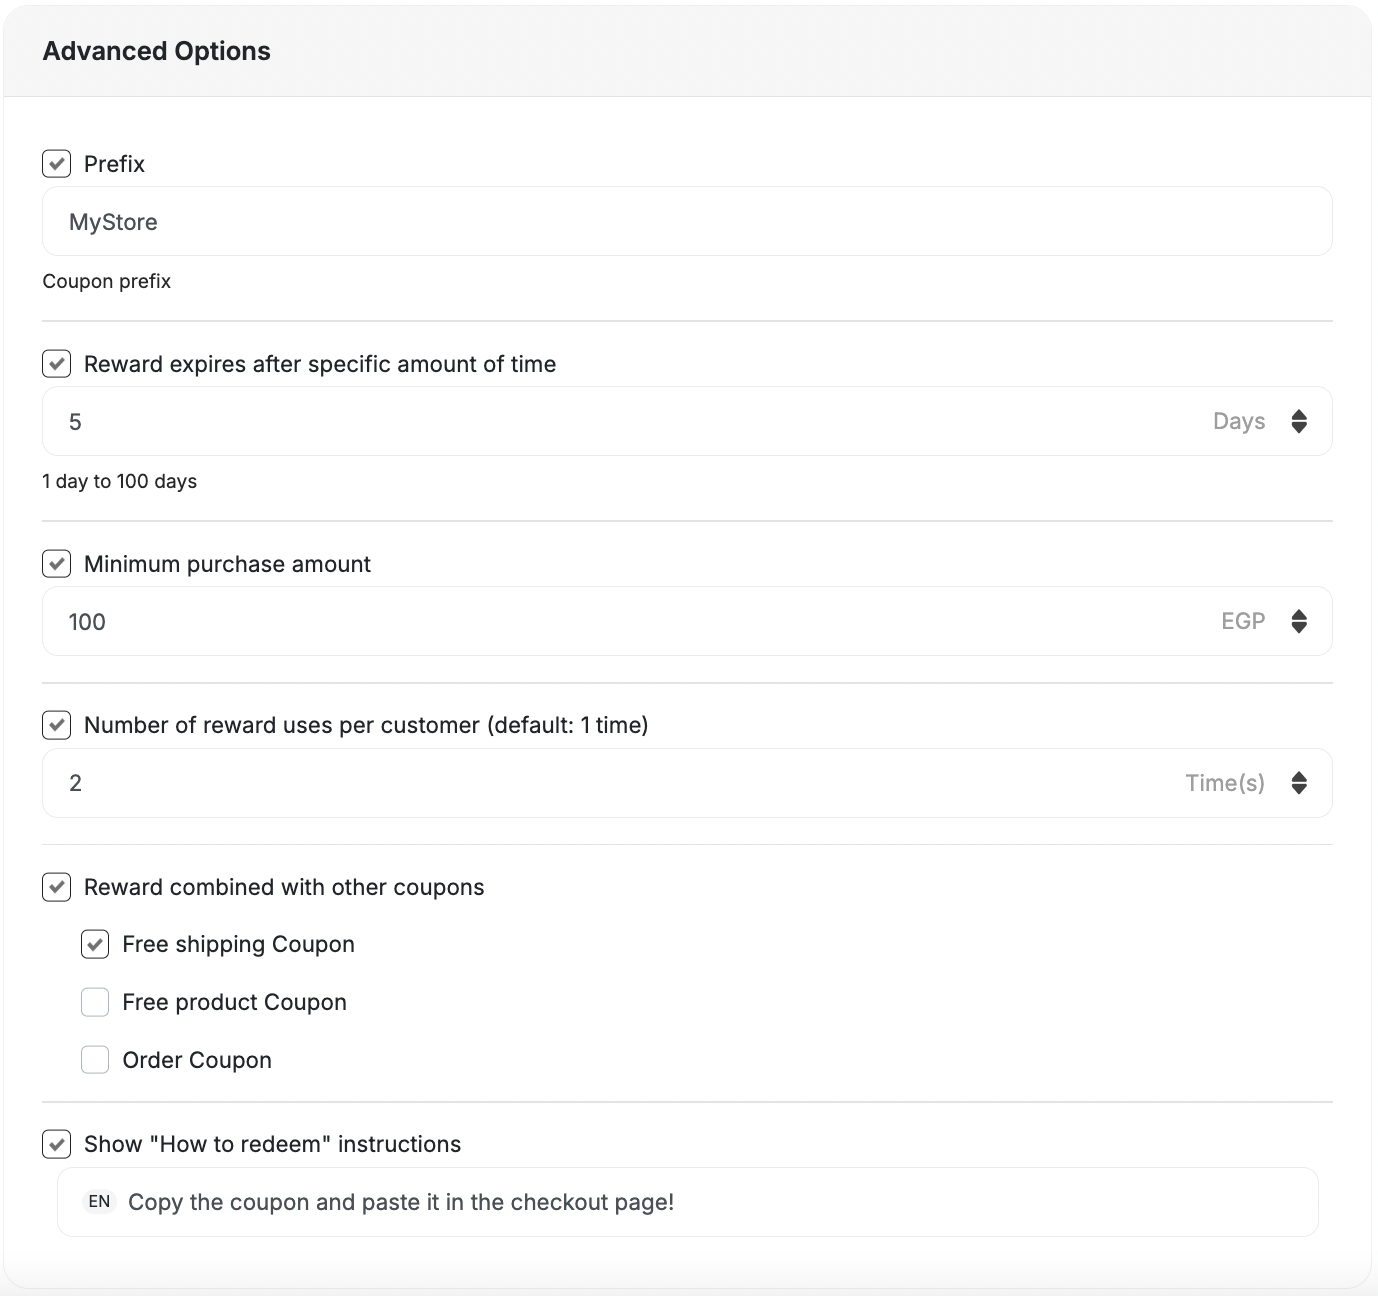The width and height of the screenshot is (1378, 1296).
Task: Disable Show How to redeem instructions
Action: click(56, 1144)
